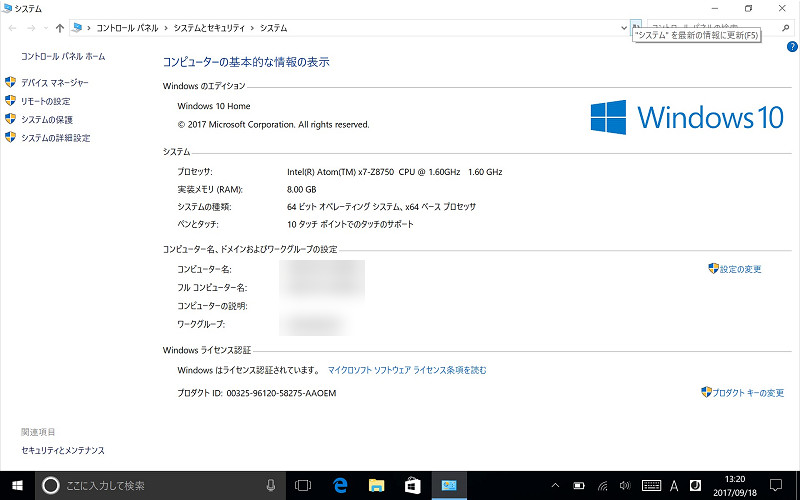Open System protection (システムの保護) link
Screen dimensions: 800x500
(47, 119)
